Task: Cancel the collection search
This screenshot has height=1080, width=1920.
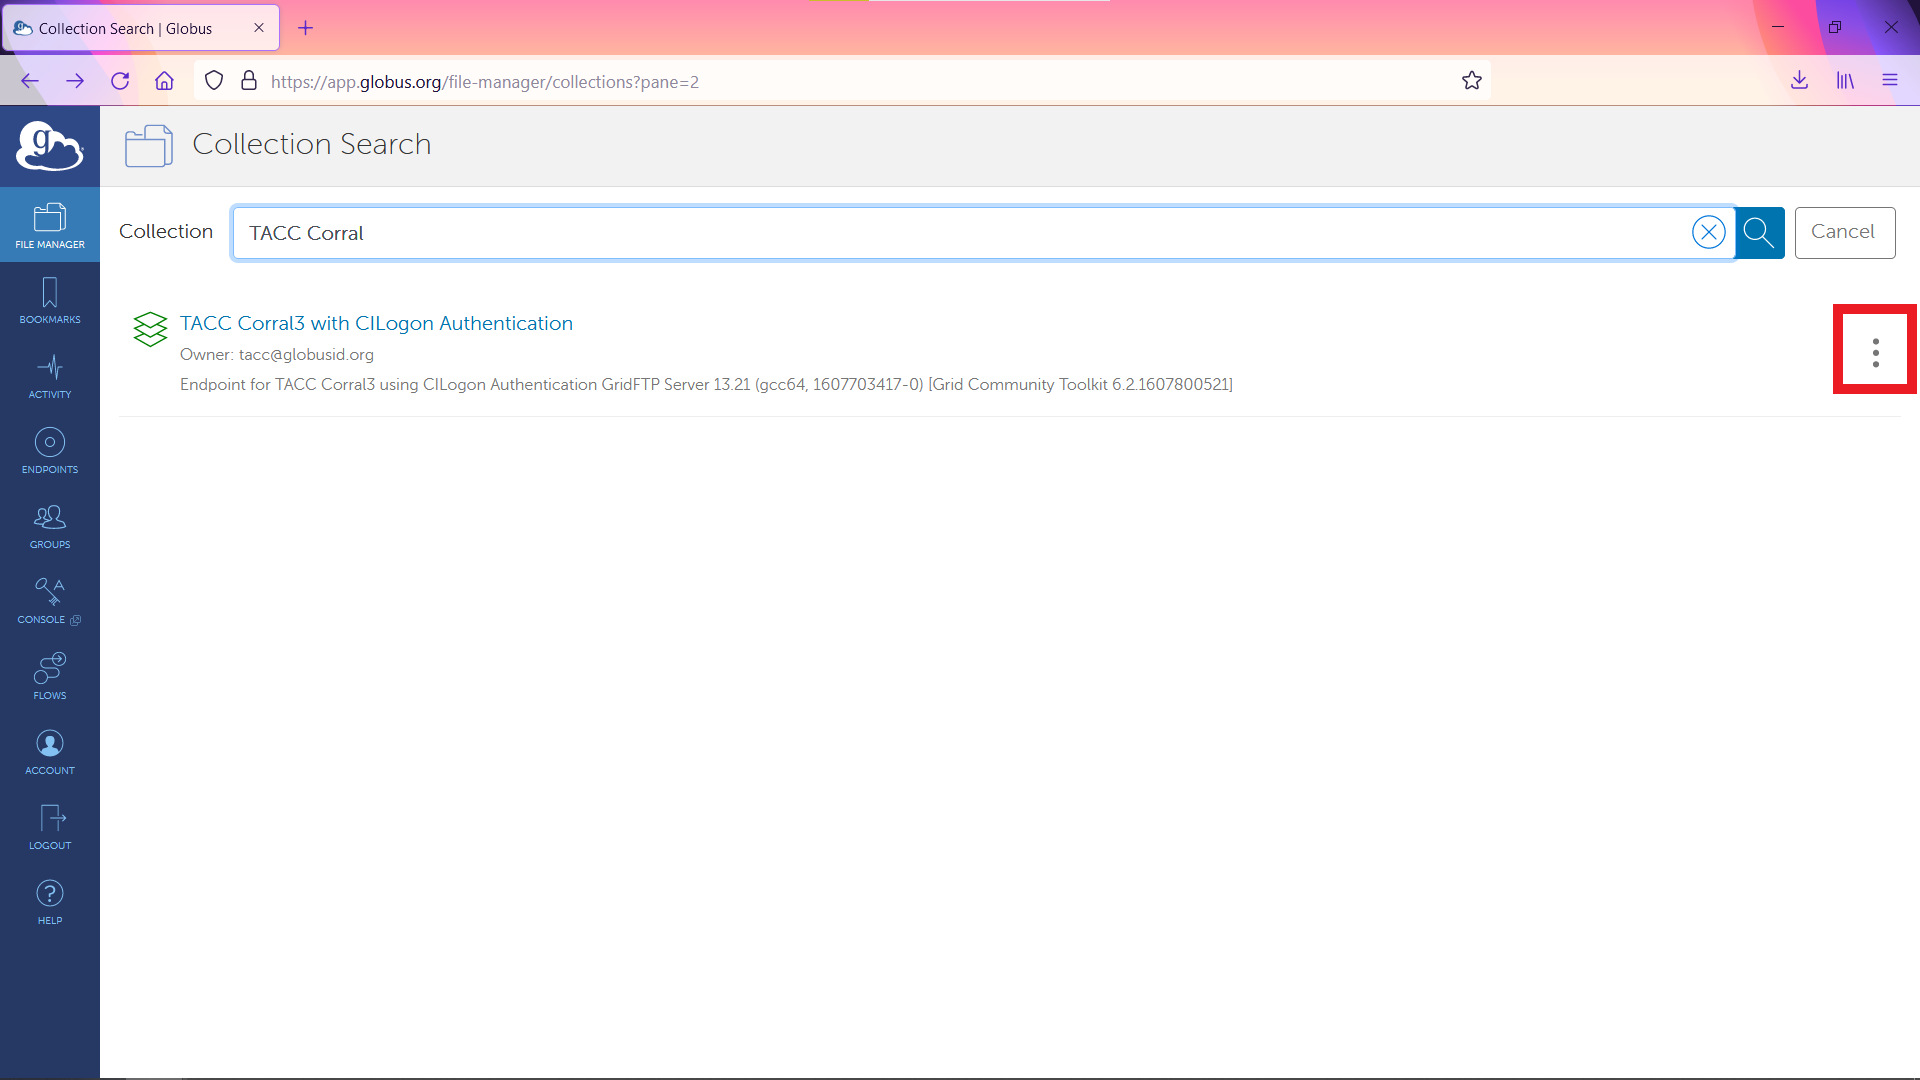Action: (1843, 232)
